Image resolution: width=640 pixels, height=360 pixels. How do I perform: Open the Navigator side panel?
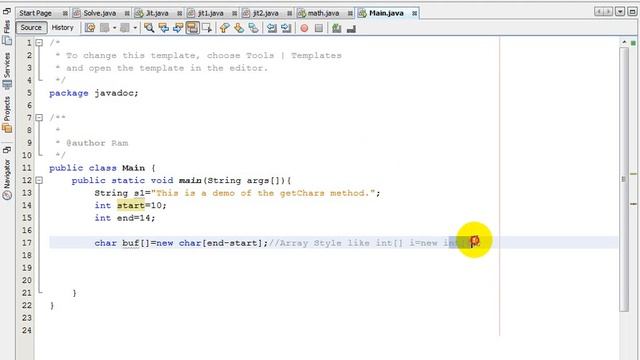click(x=7, y=179)
